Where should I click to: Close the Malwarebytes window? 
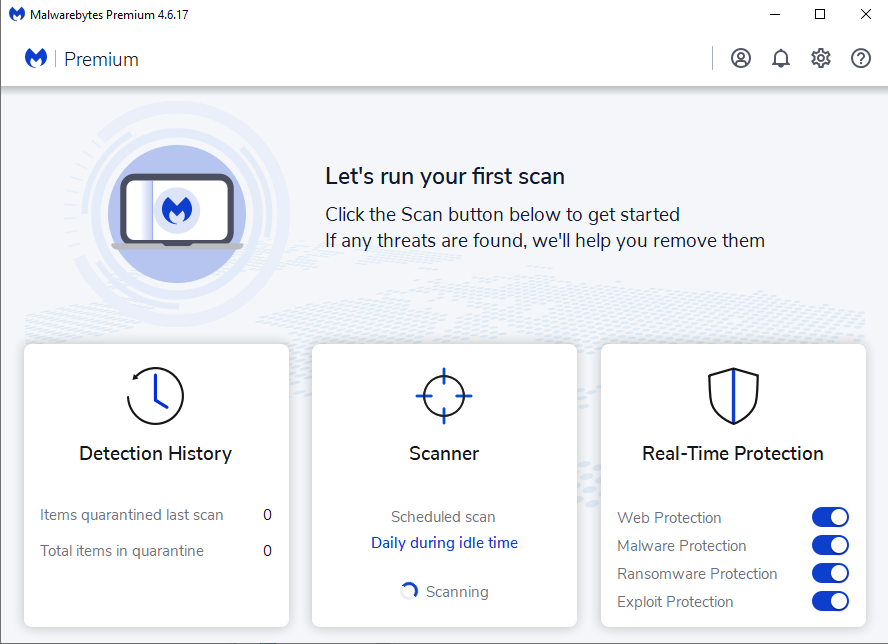coord(865,14)
